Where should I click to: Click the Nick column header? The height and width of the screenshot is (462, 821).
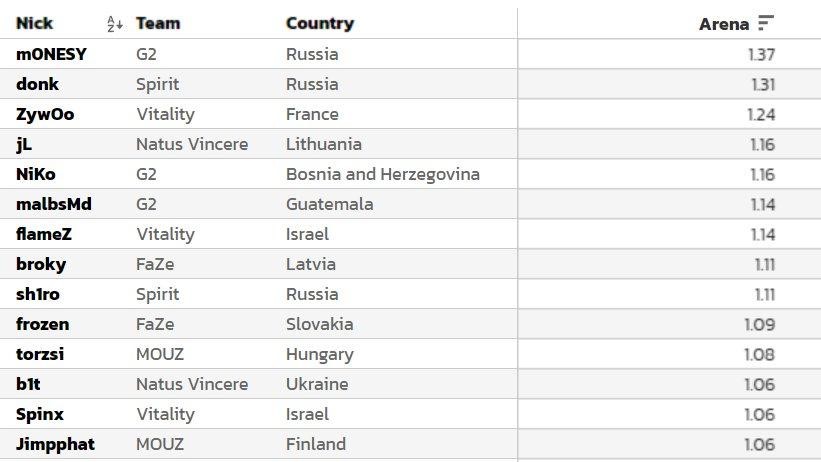click(x=35, y=23)
